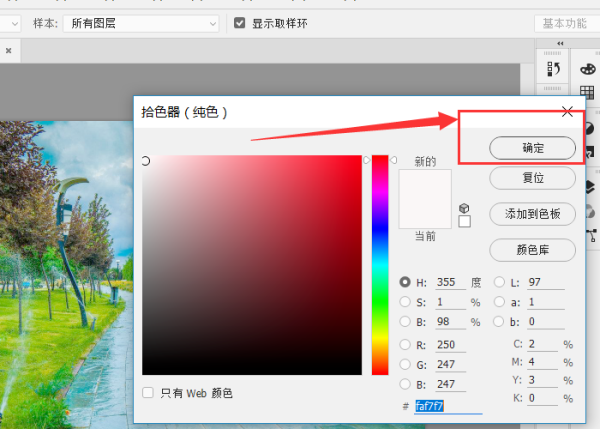
Task: Open the Swatches grid panel icon
Action: pos(587,92)
